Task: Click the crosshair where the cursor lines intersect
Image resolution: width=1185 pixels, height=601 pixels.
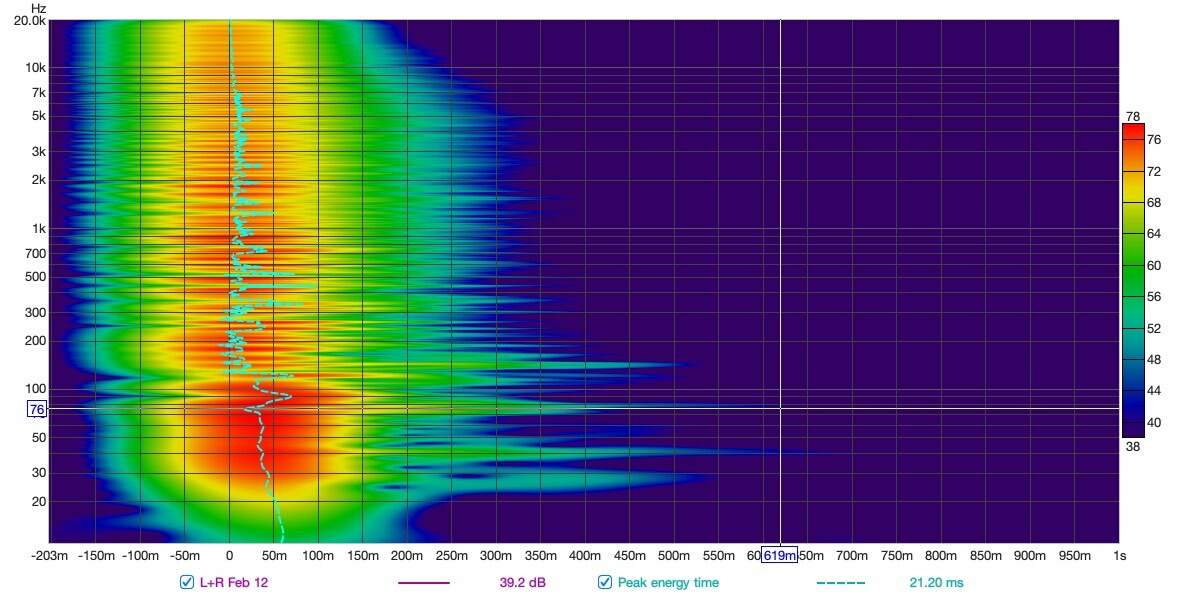Action: click(780, 409)
